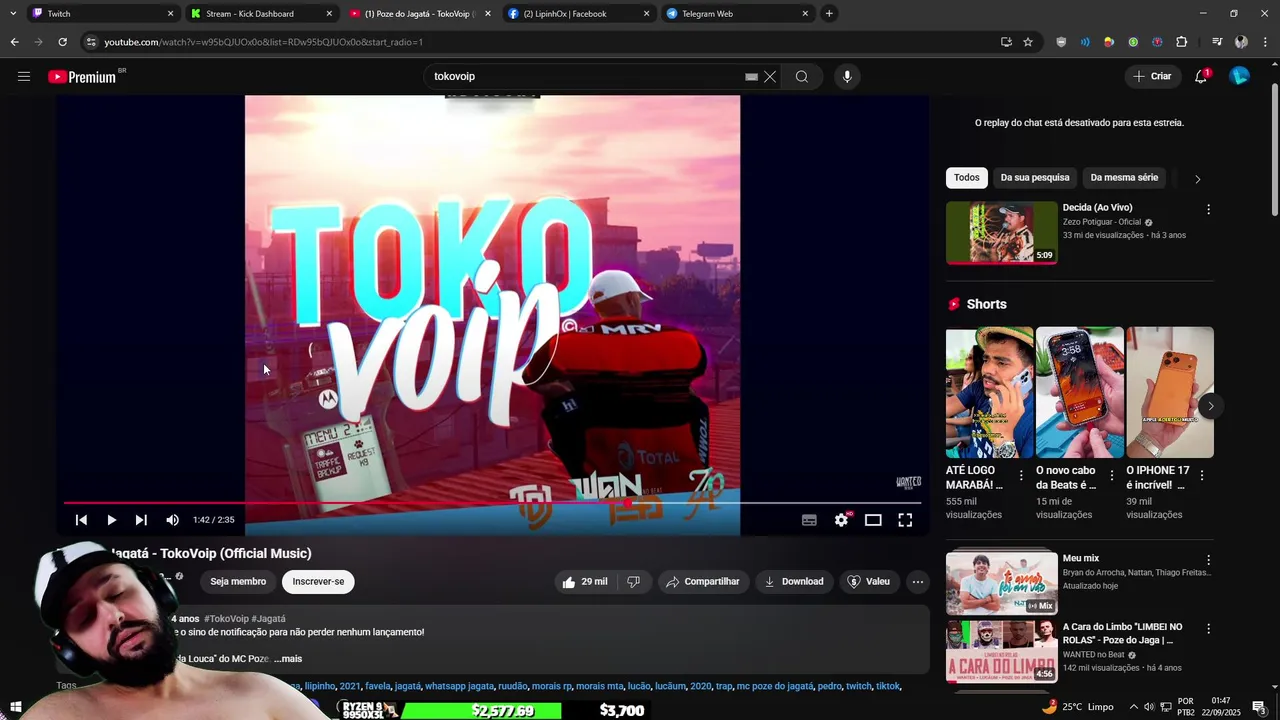Enter fullscreen mode
Image resolution: width=1280 pixels, height=720 pixels.
coord(905,520)
